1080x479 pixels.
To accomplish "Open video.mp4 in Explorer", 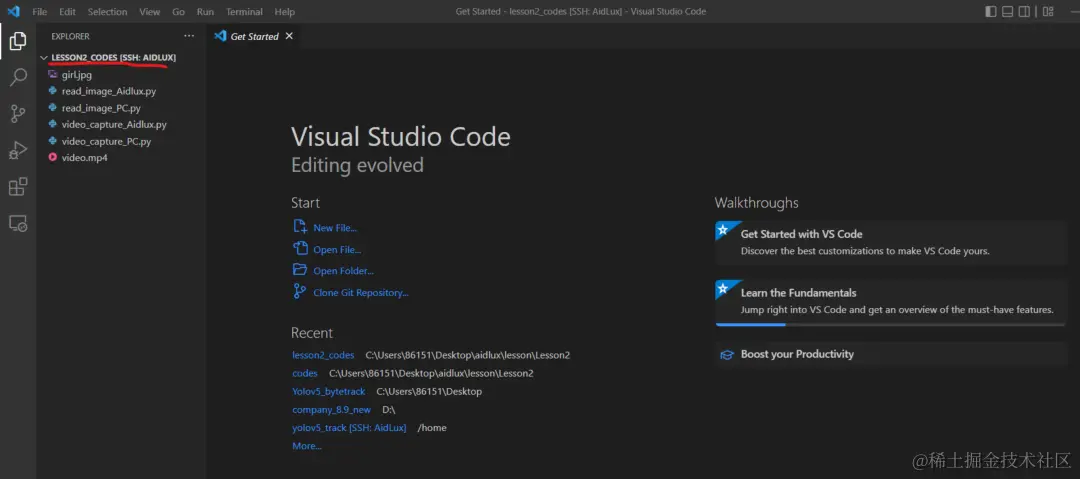I will (x=84, y=158).
